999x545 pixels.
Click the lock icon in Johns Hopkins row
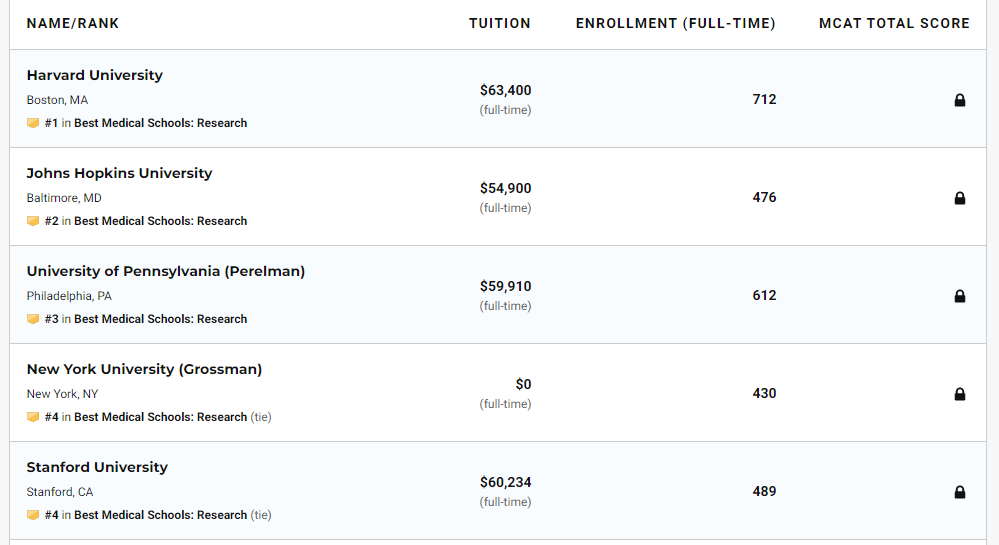click(959, 198)
